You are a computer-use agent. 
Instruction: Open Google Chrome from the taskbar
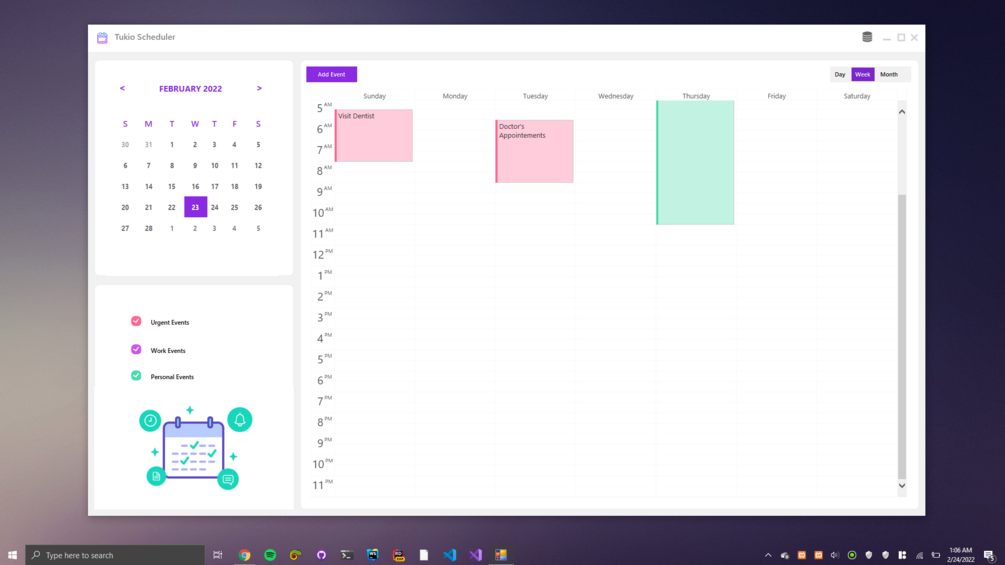(244, 555)
